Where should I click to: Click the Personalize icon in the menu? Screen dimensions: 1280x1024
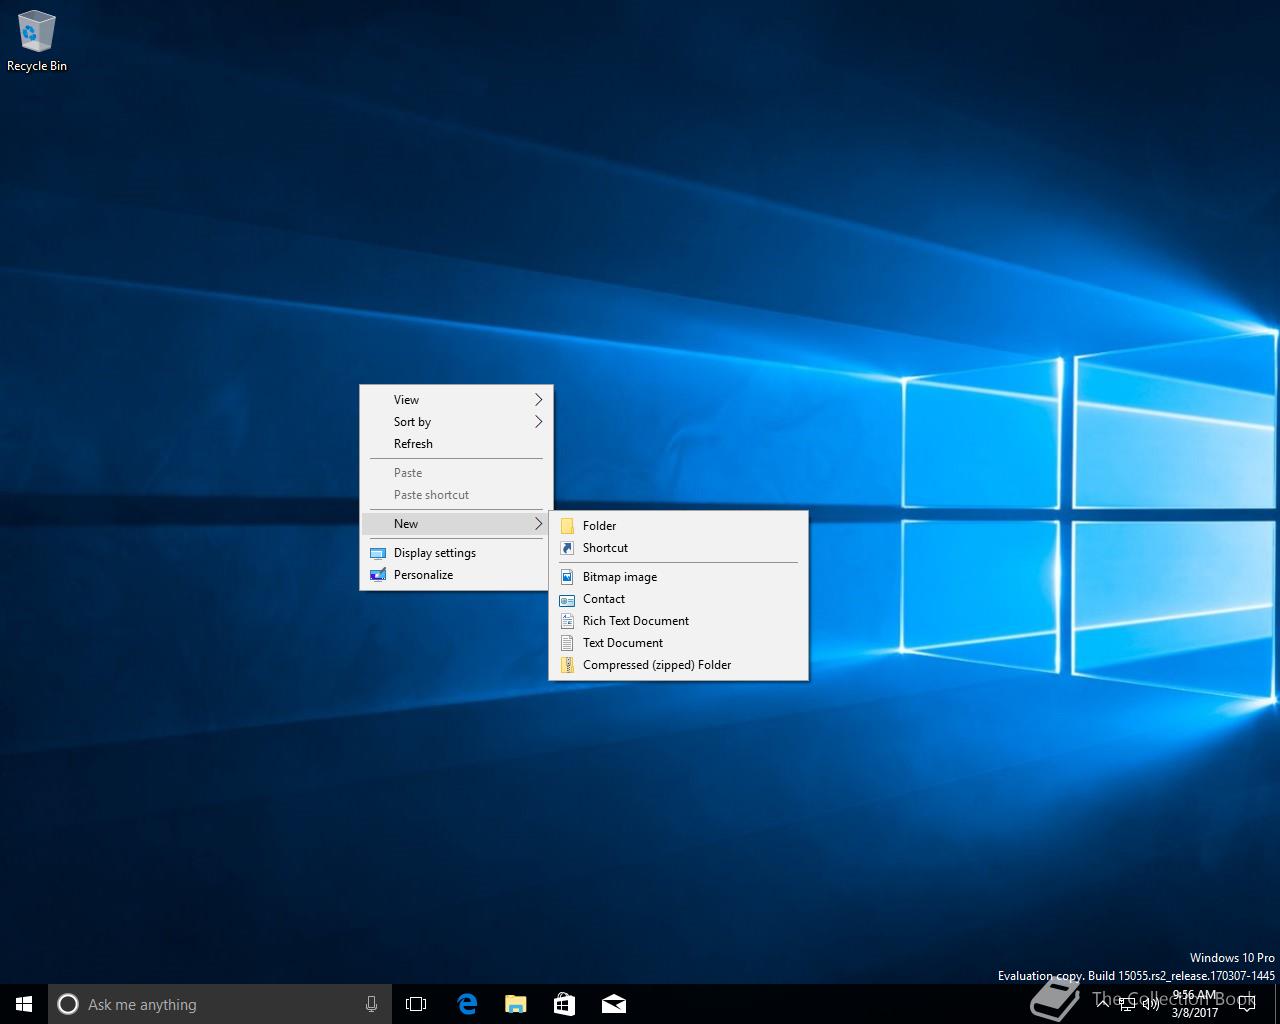point(378,574)
